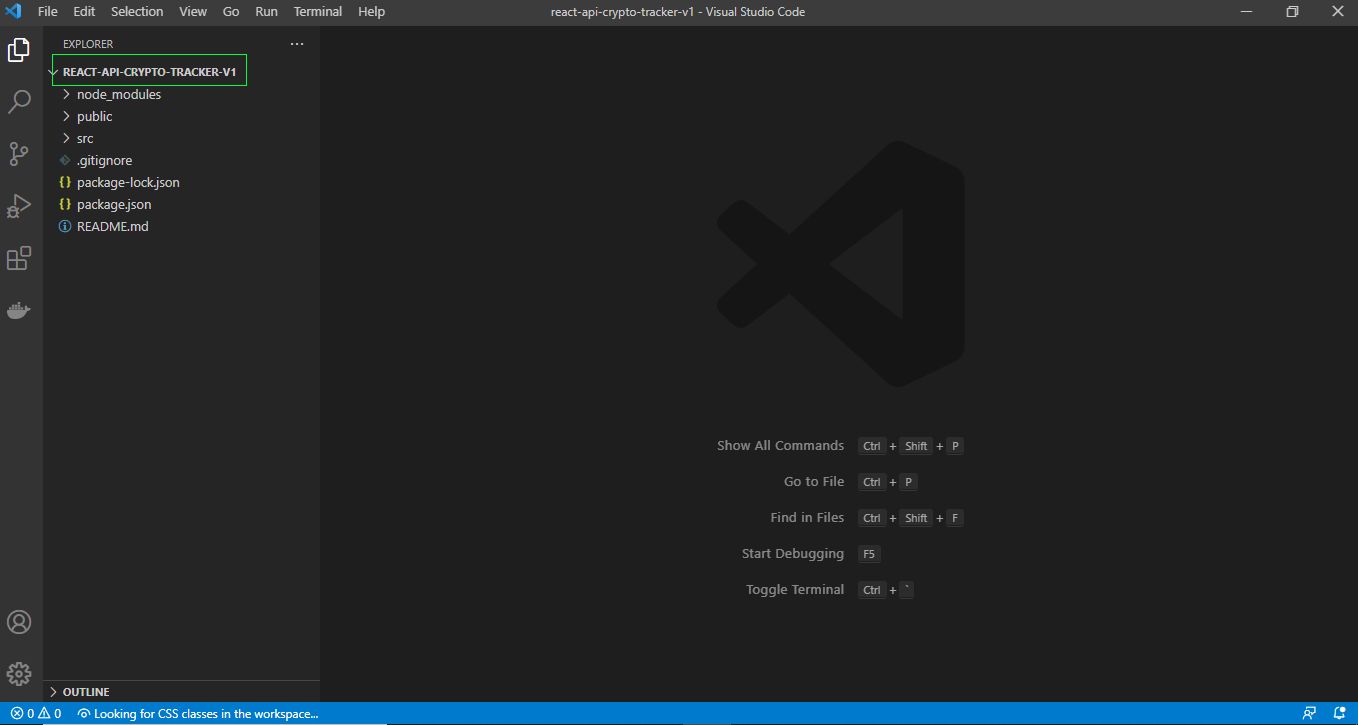Click the .gitignore file icon
Image resolution: width=1358 pixels, height=725 pixels.
click(x=65, y=160)
